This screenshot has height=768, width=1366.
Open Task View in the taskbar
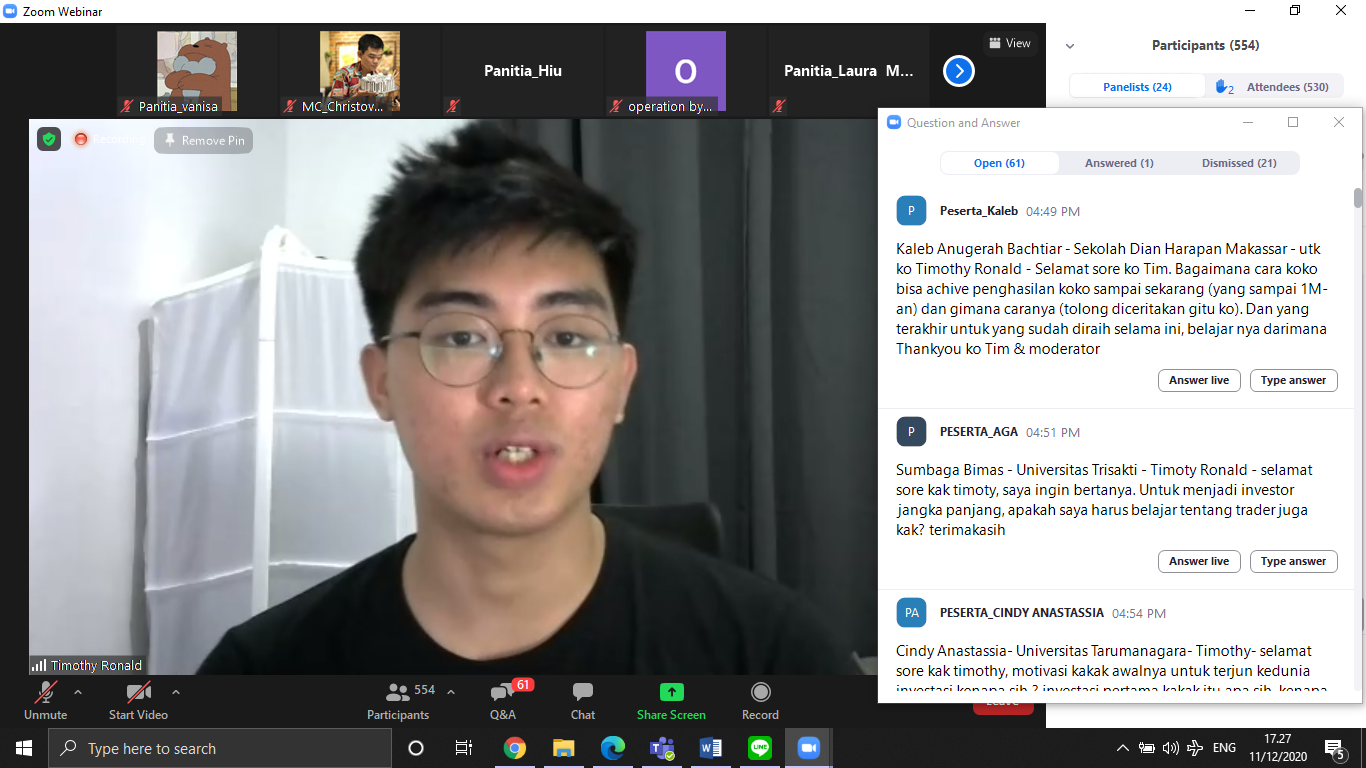[x=464, y=748]
